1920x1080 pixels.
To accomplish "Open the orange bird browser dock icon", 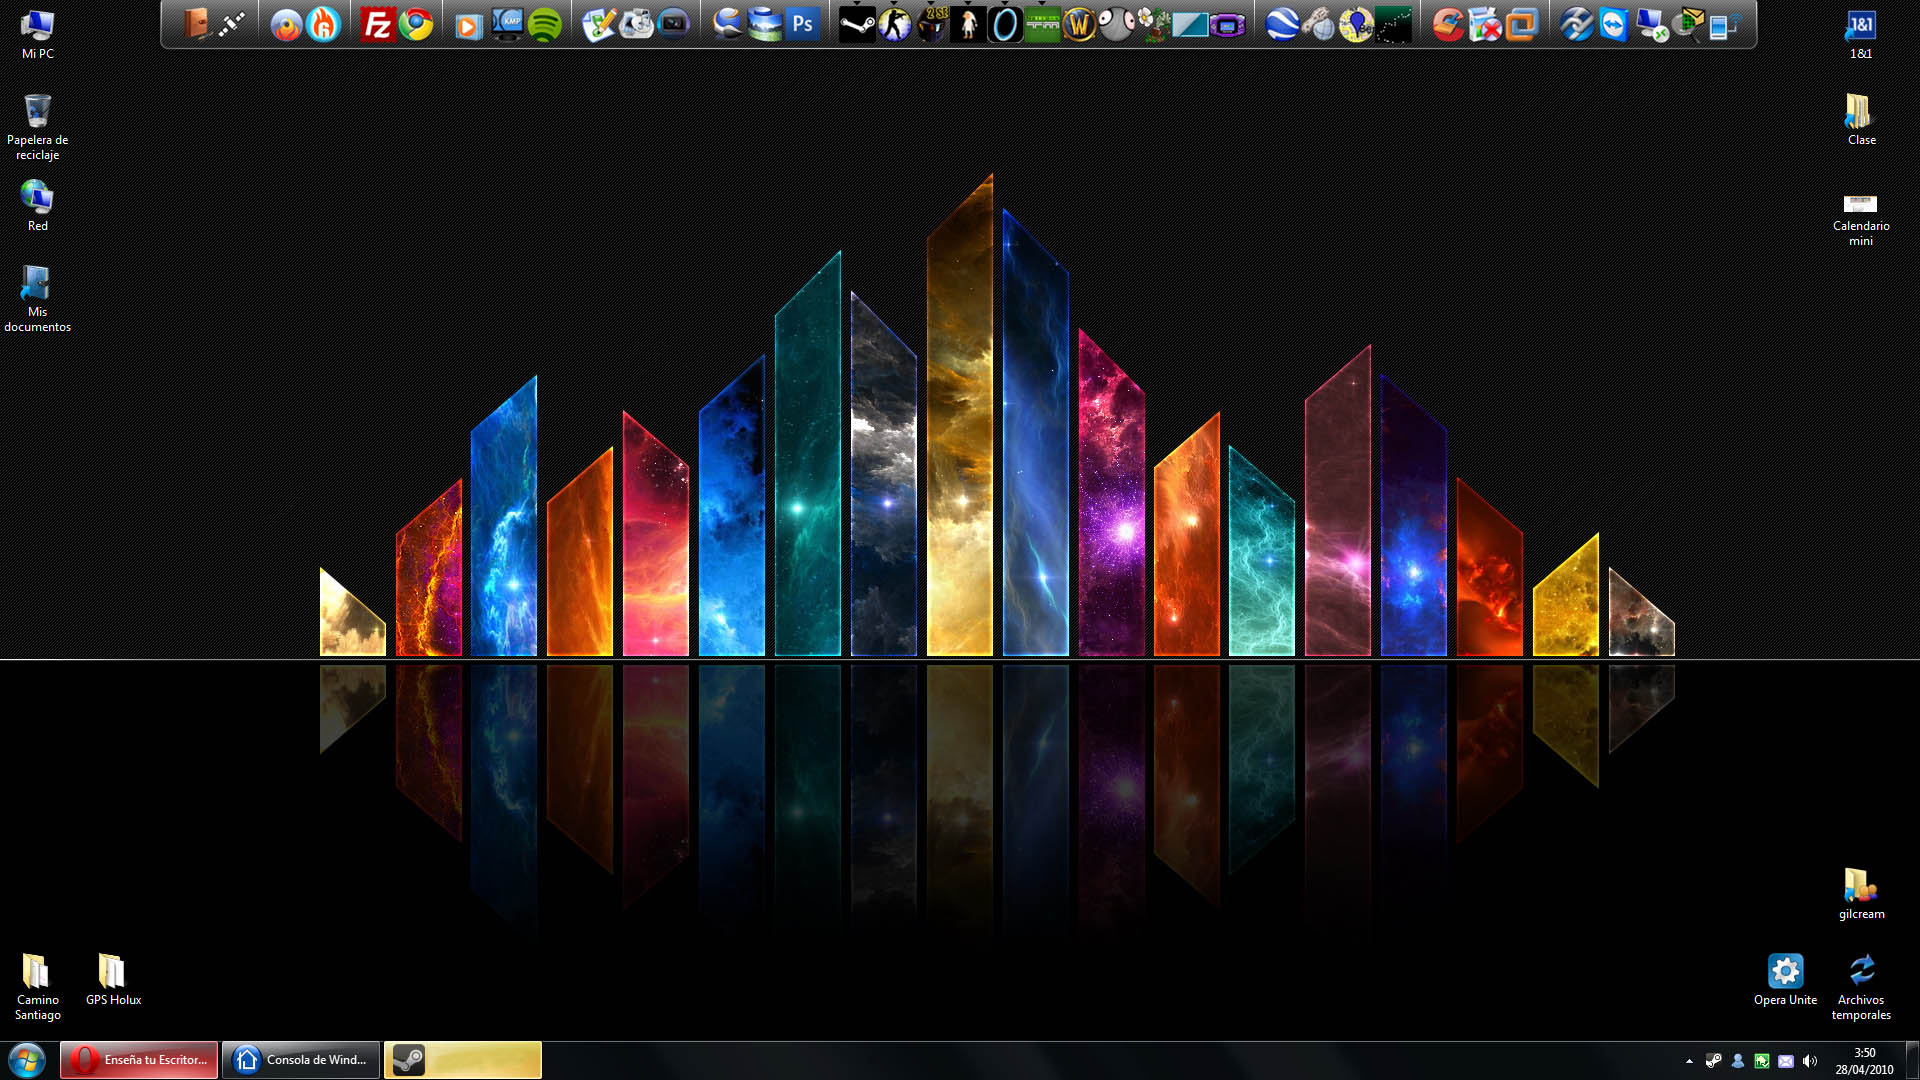I will click(x=287, y=24).
